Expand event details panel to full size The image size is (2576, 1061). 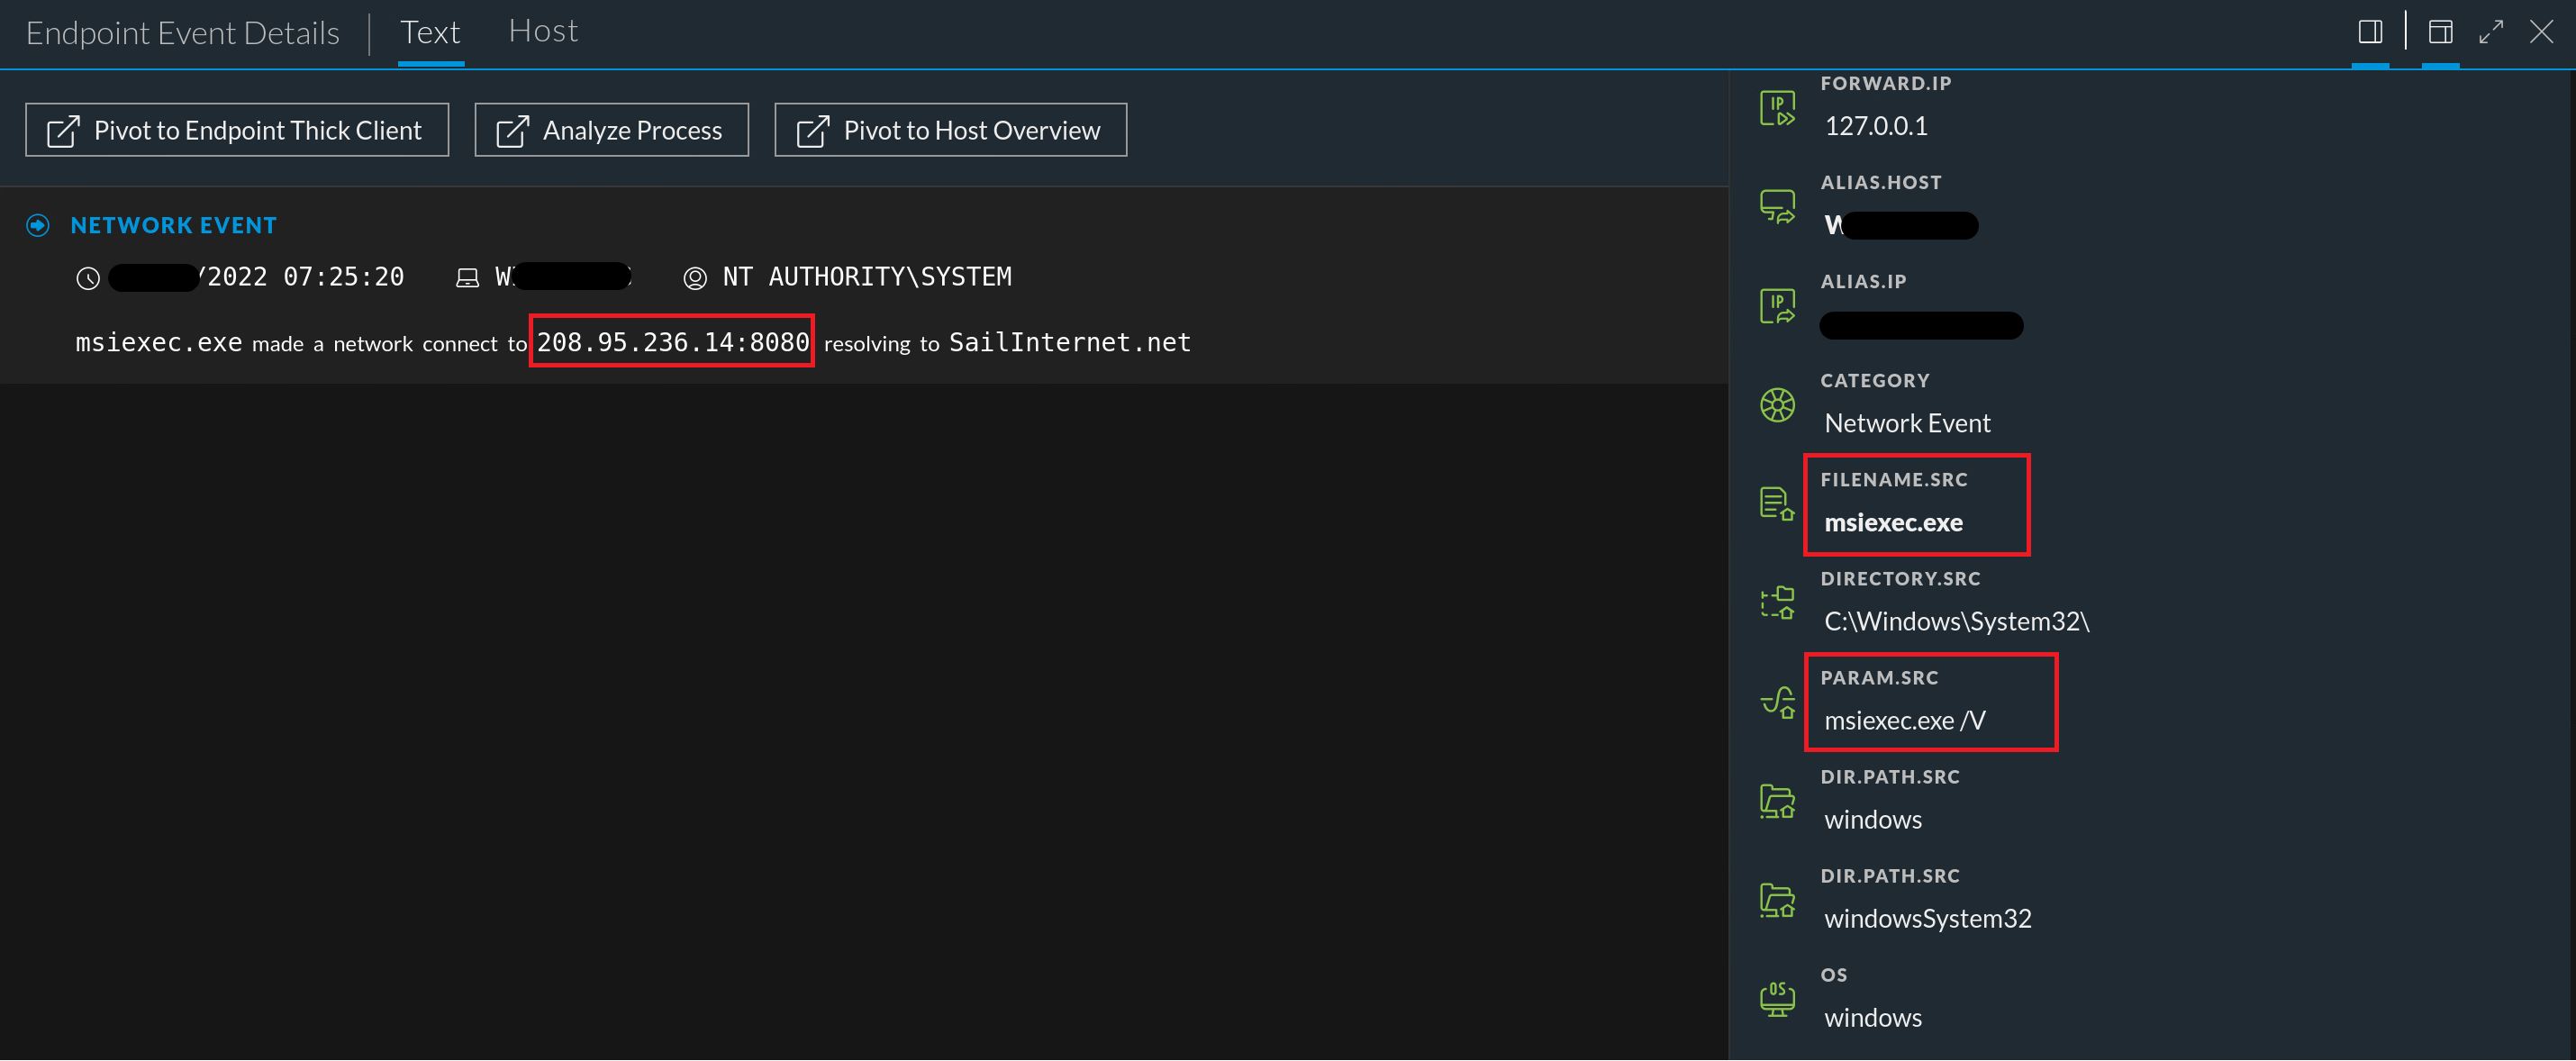coord(2490,32)
